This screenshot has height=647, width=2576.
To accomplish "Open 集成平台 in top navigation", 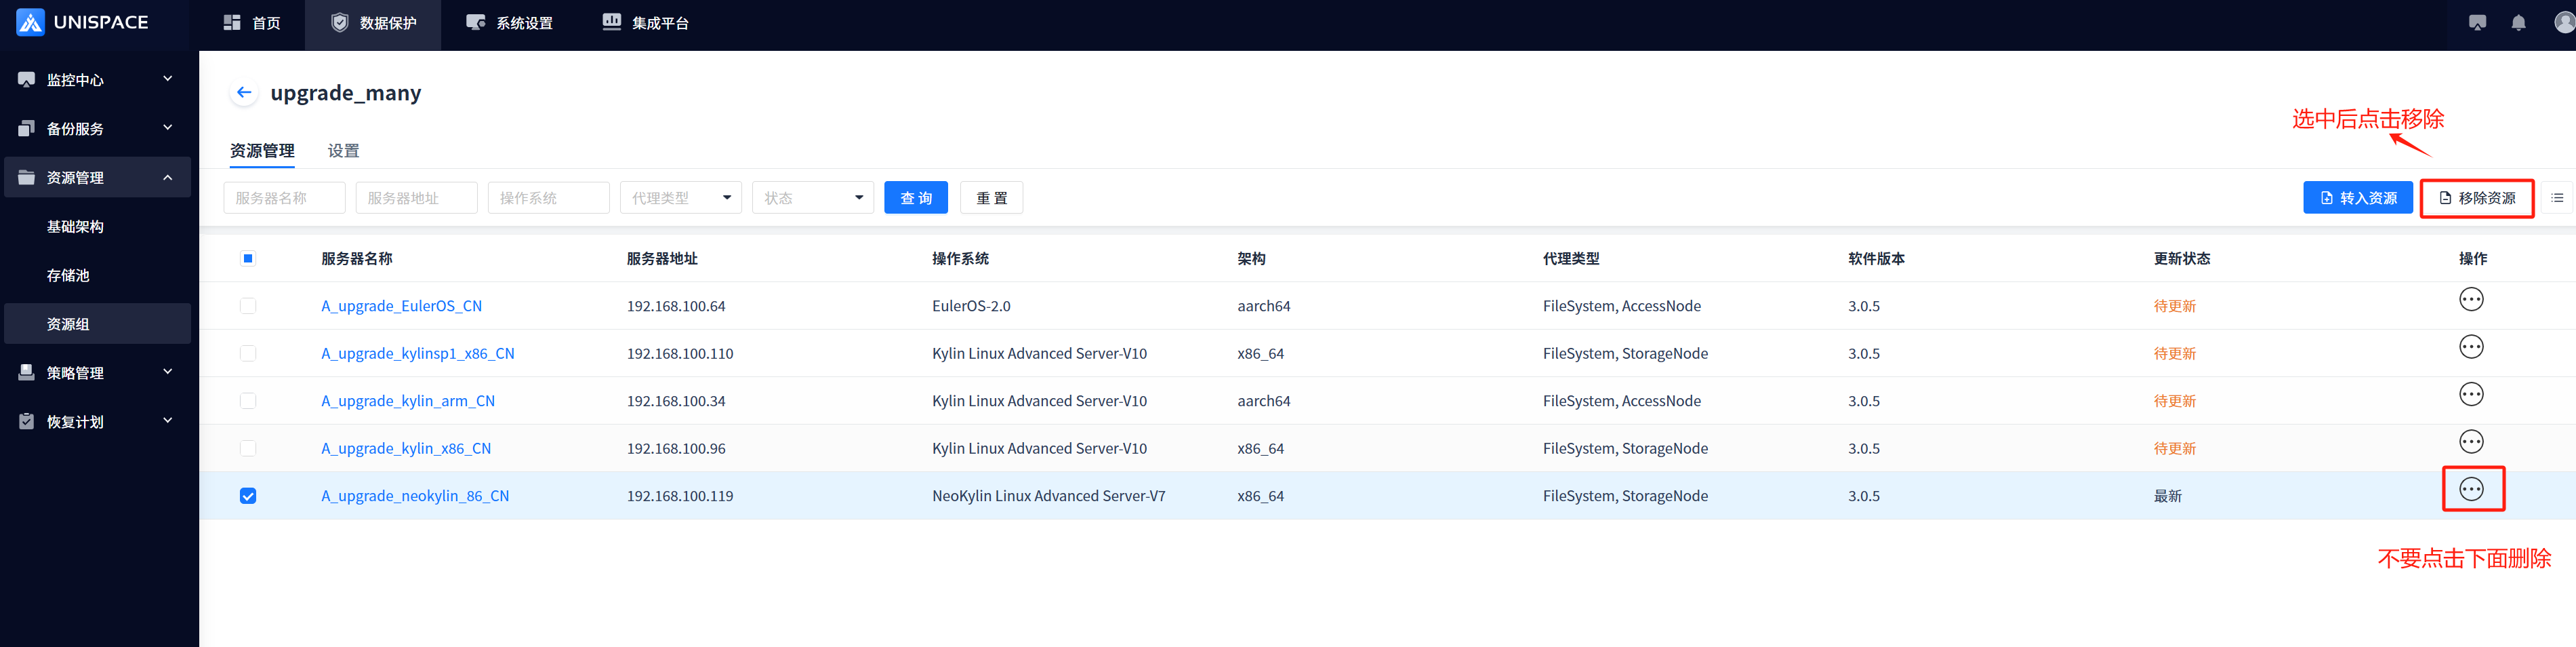I will 645,23.
